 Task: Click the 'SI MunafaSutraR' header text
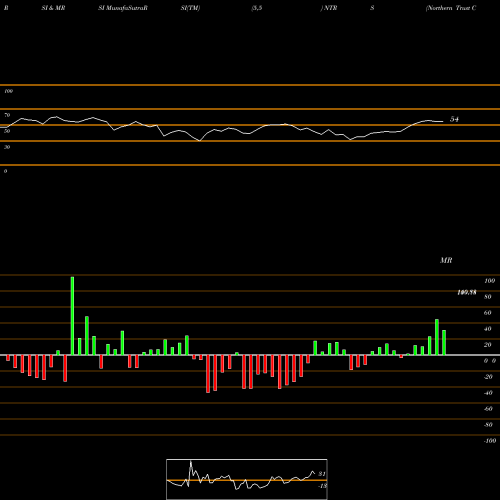point(123,8)
